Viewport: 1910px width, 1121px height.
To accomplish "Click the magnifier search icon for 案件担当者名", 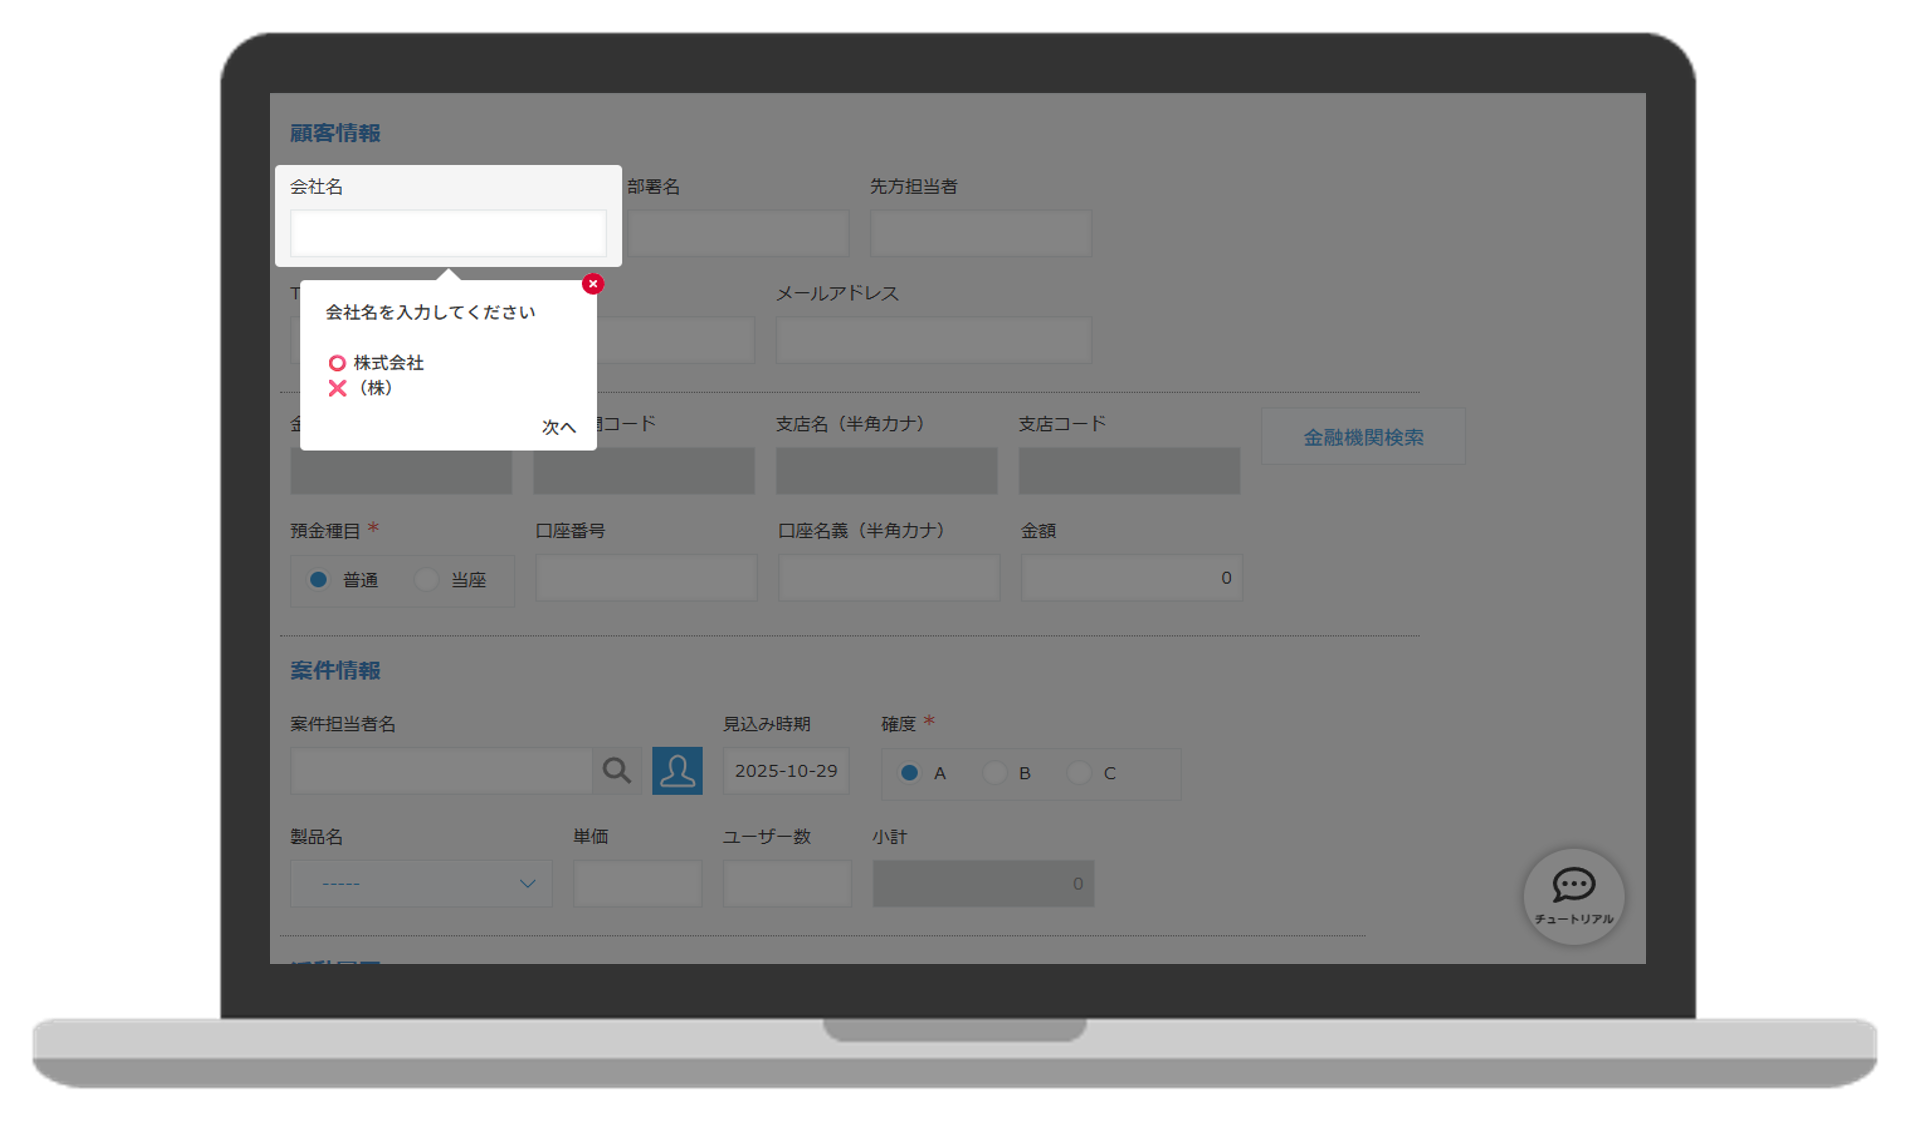I will (617, 771).
